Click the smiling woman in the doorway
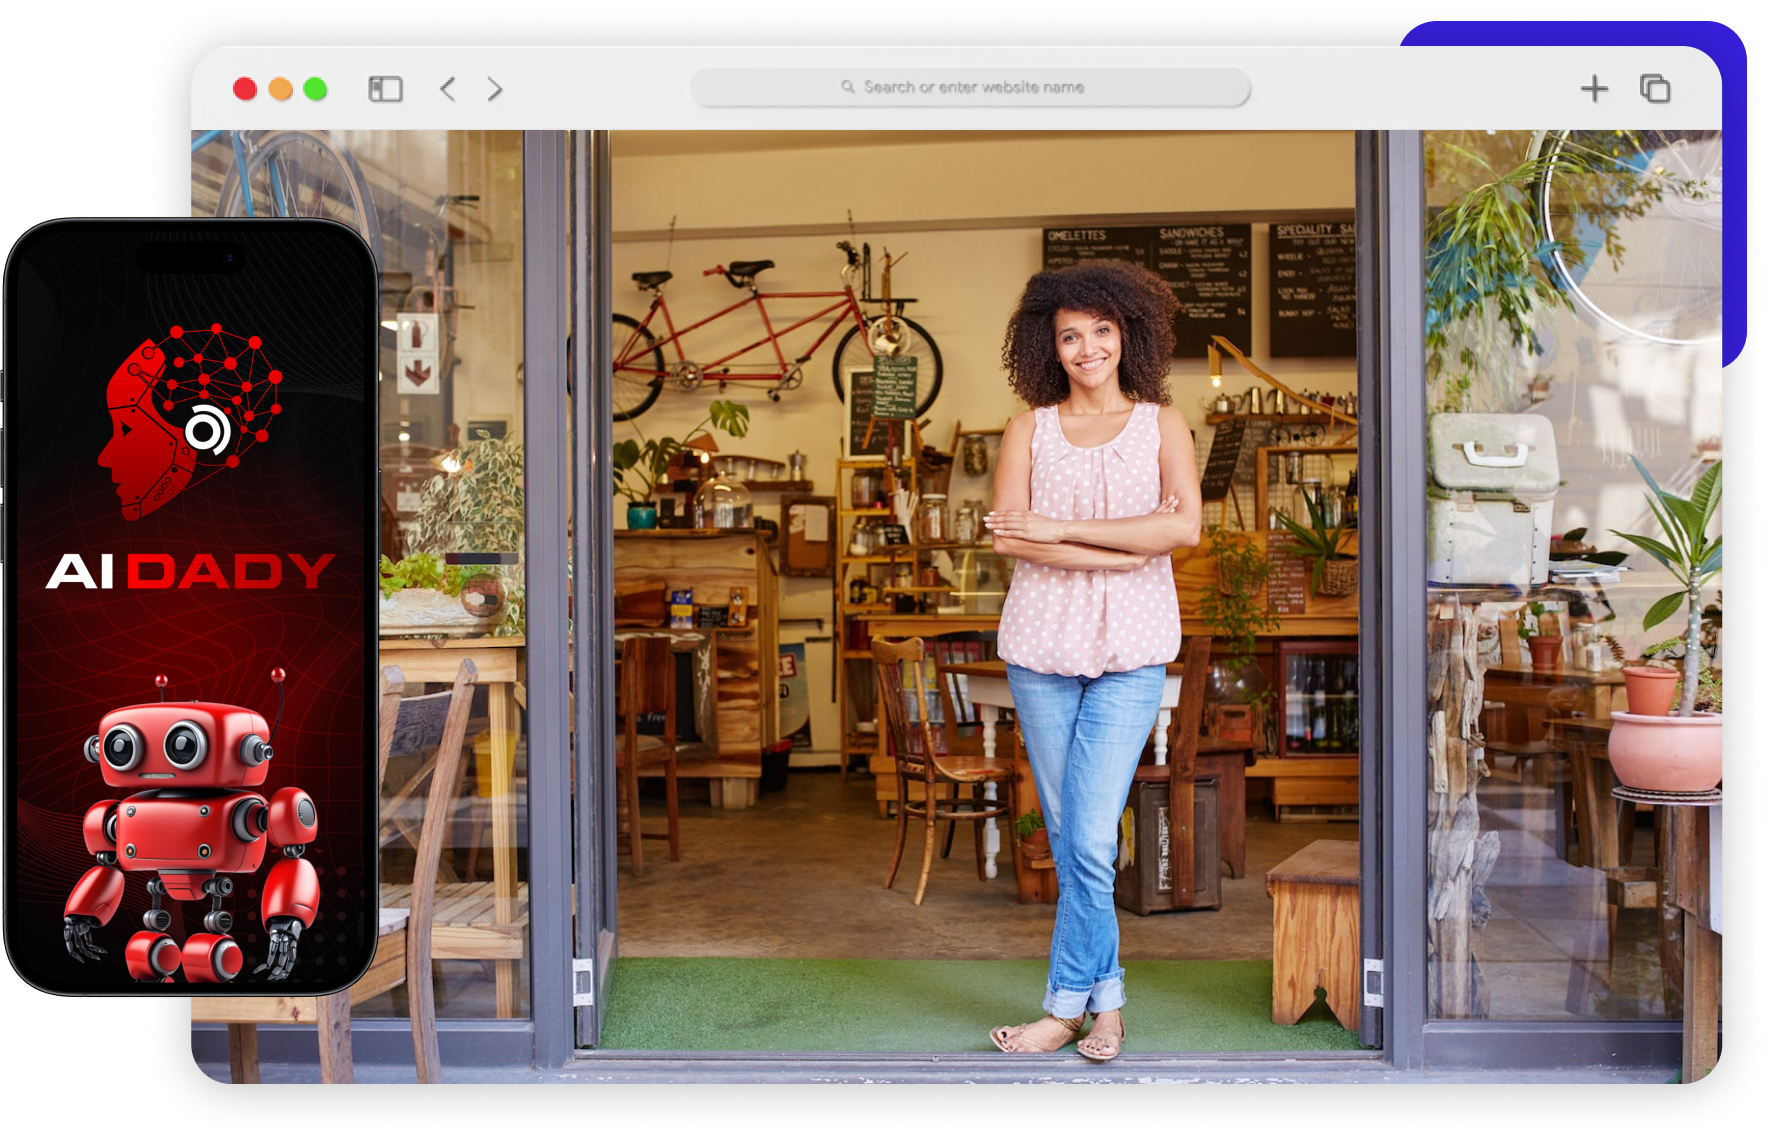The image size is (1773, 1138). (x=1090, y=600)
